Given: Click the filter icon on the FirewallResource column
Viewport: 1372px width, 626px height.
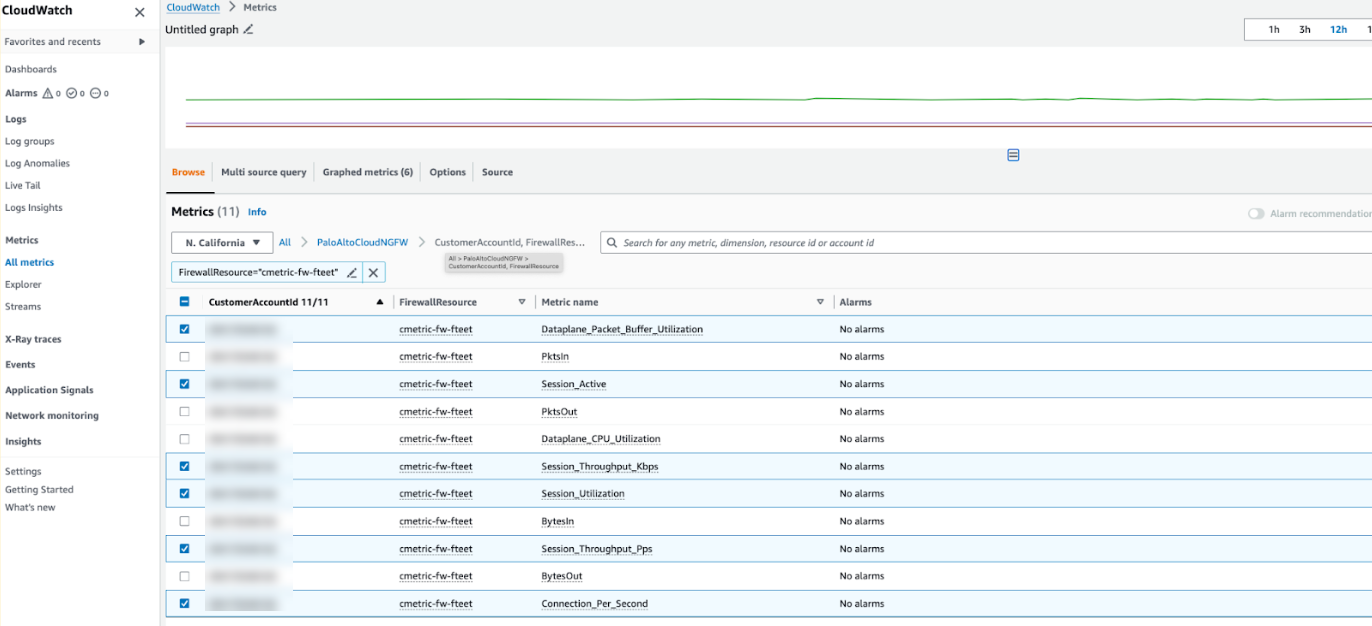Looking at the screenshot, I should [x=520, y=301].
